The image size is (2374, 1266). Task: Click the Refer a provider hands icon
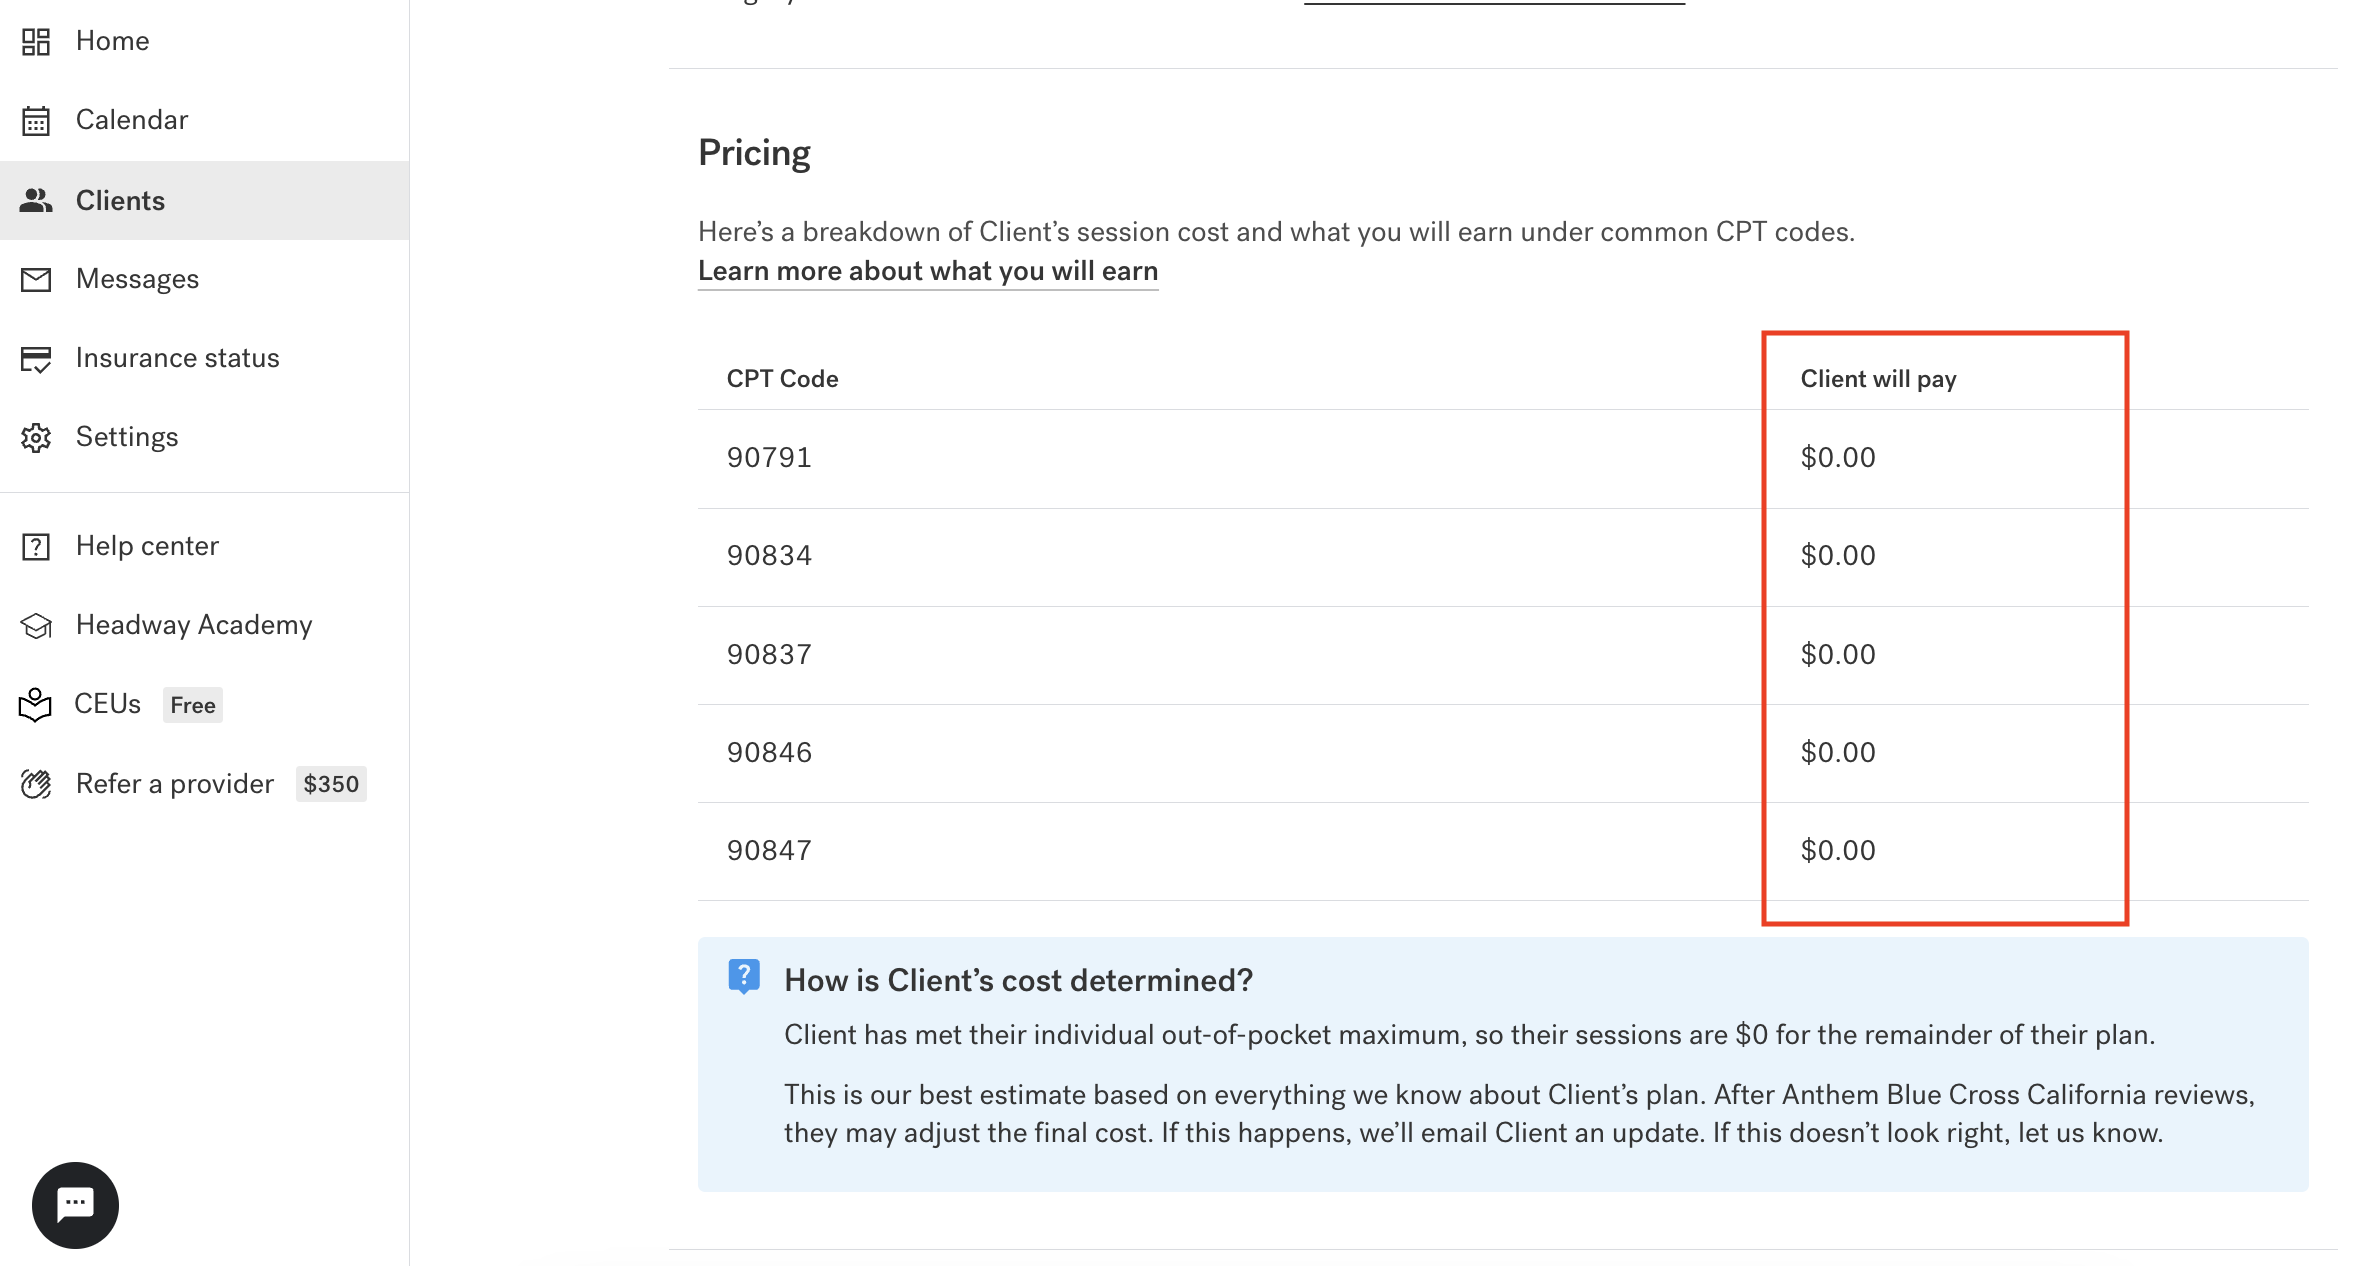36,784
